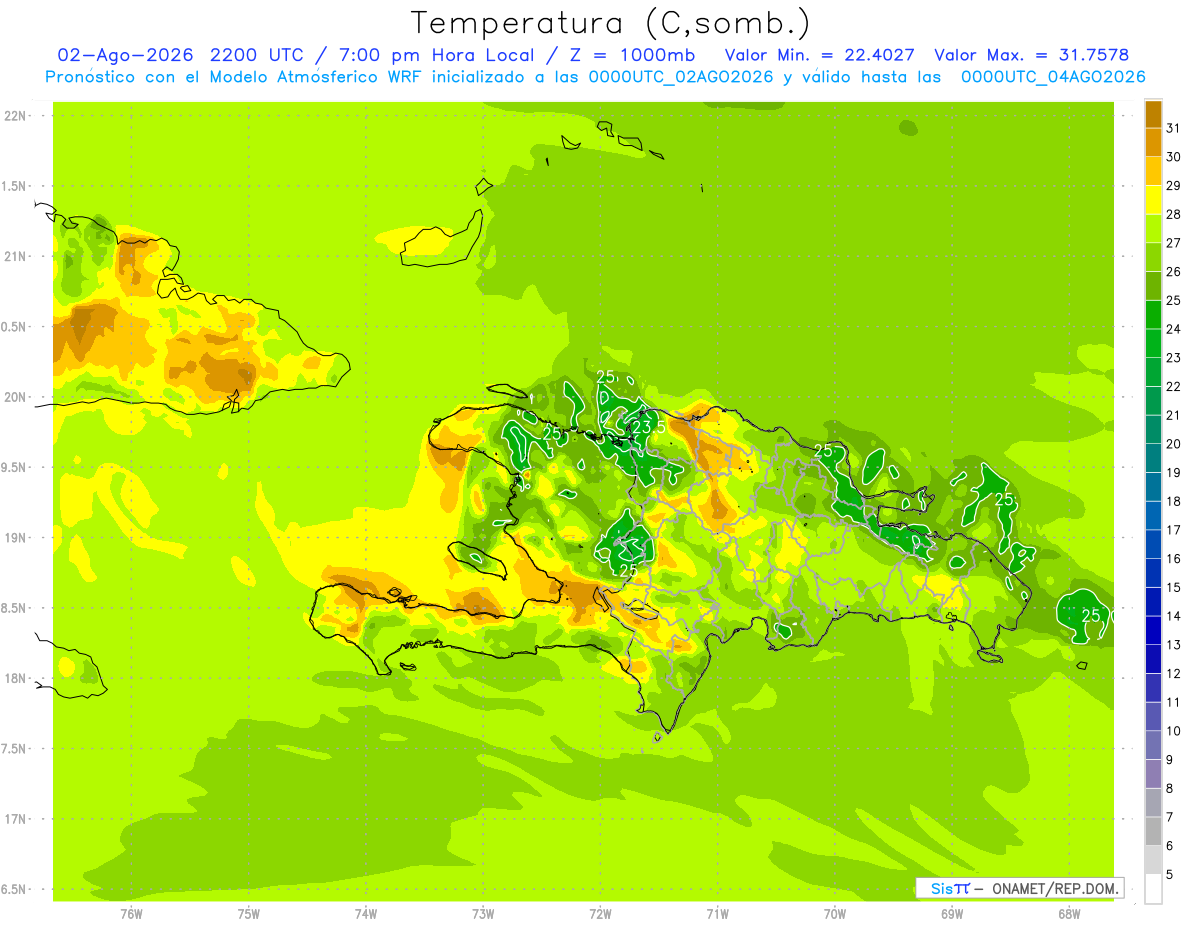Click the "Temperatura (C,somb.)" map title

[611, 23]
